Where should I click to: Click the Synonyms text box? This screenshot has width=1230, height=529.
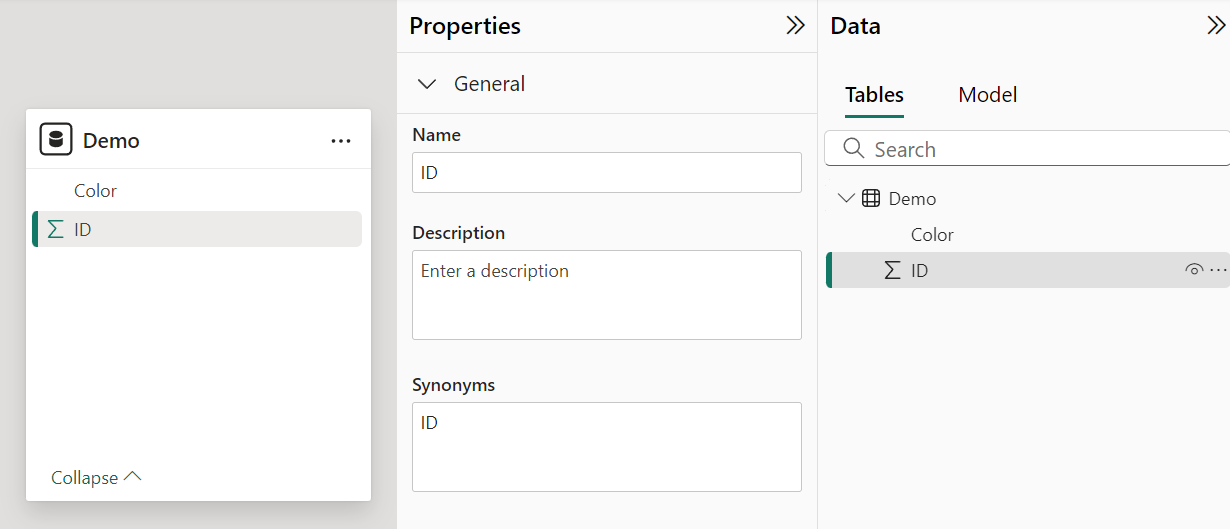606,446
